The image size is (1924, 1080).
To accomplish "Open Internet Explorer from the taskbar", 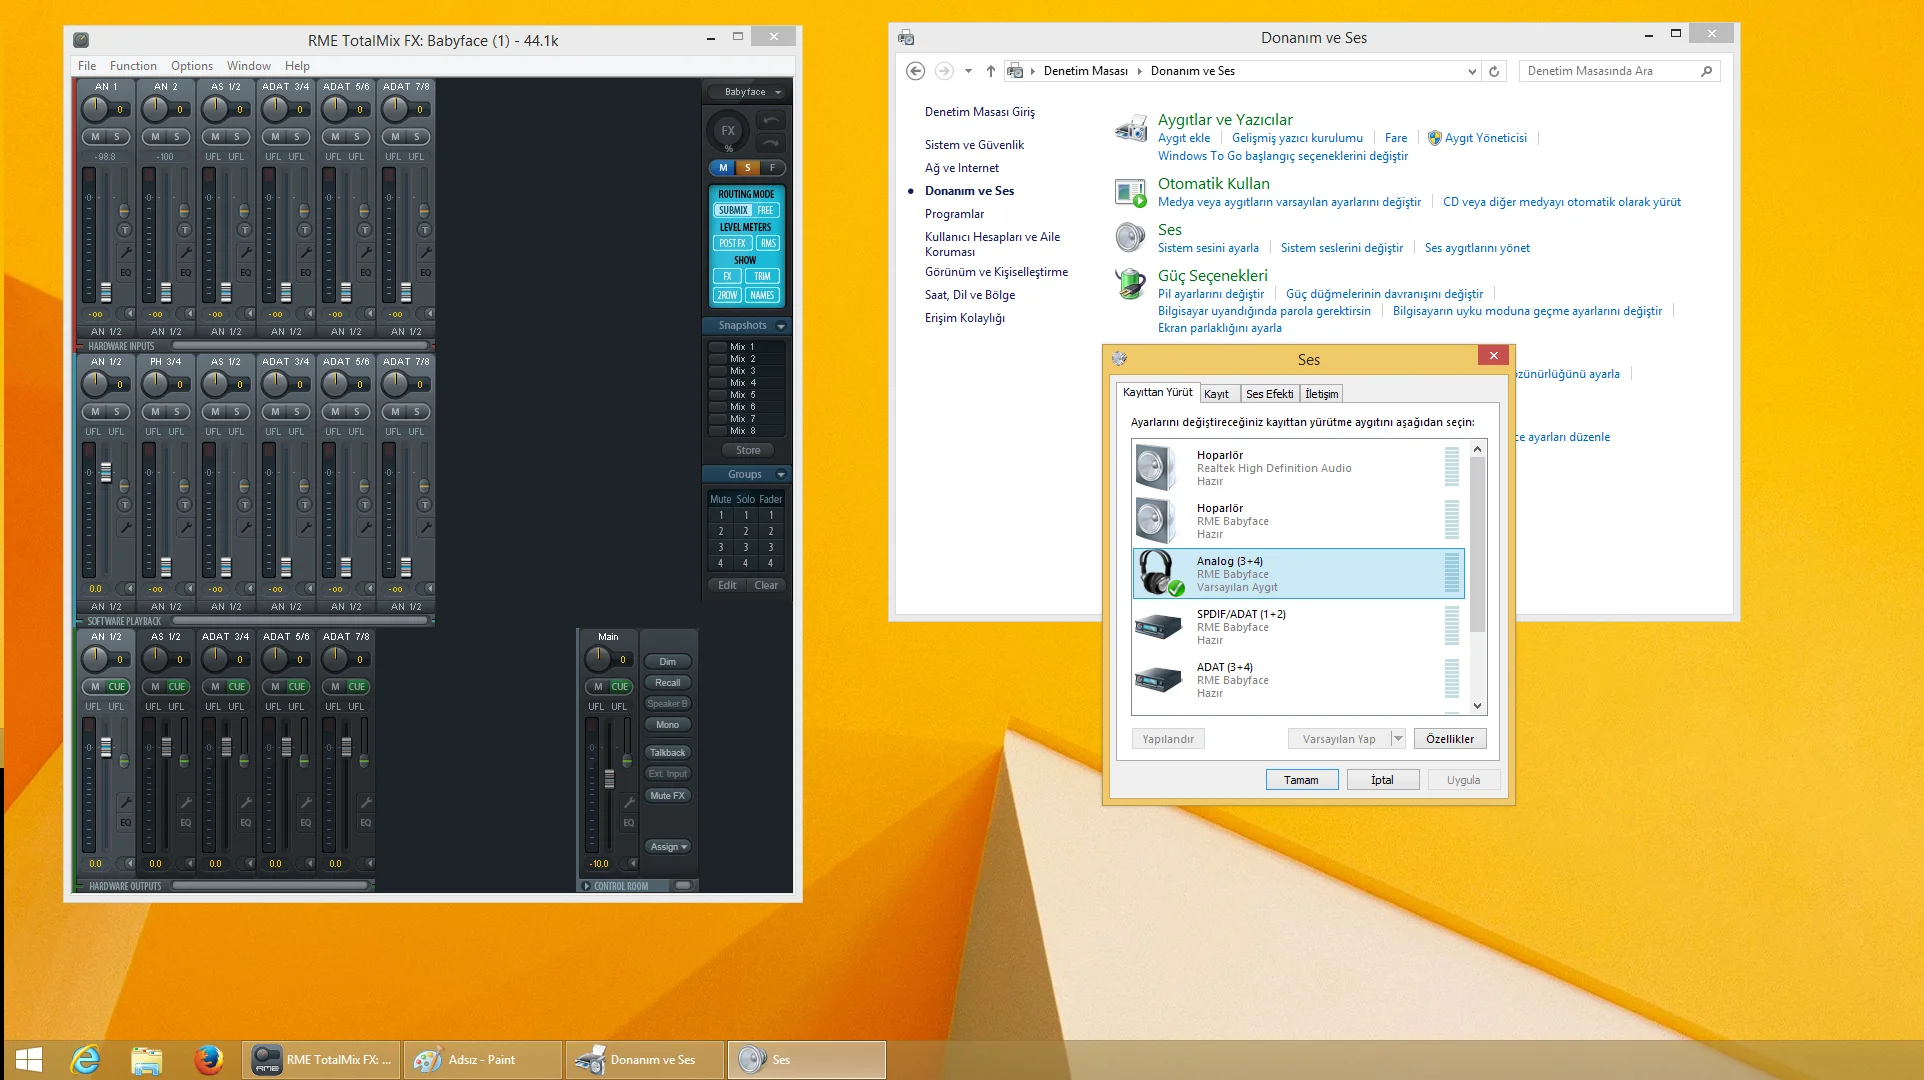I will click(86, 1060).
